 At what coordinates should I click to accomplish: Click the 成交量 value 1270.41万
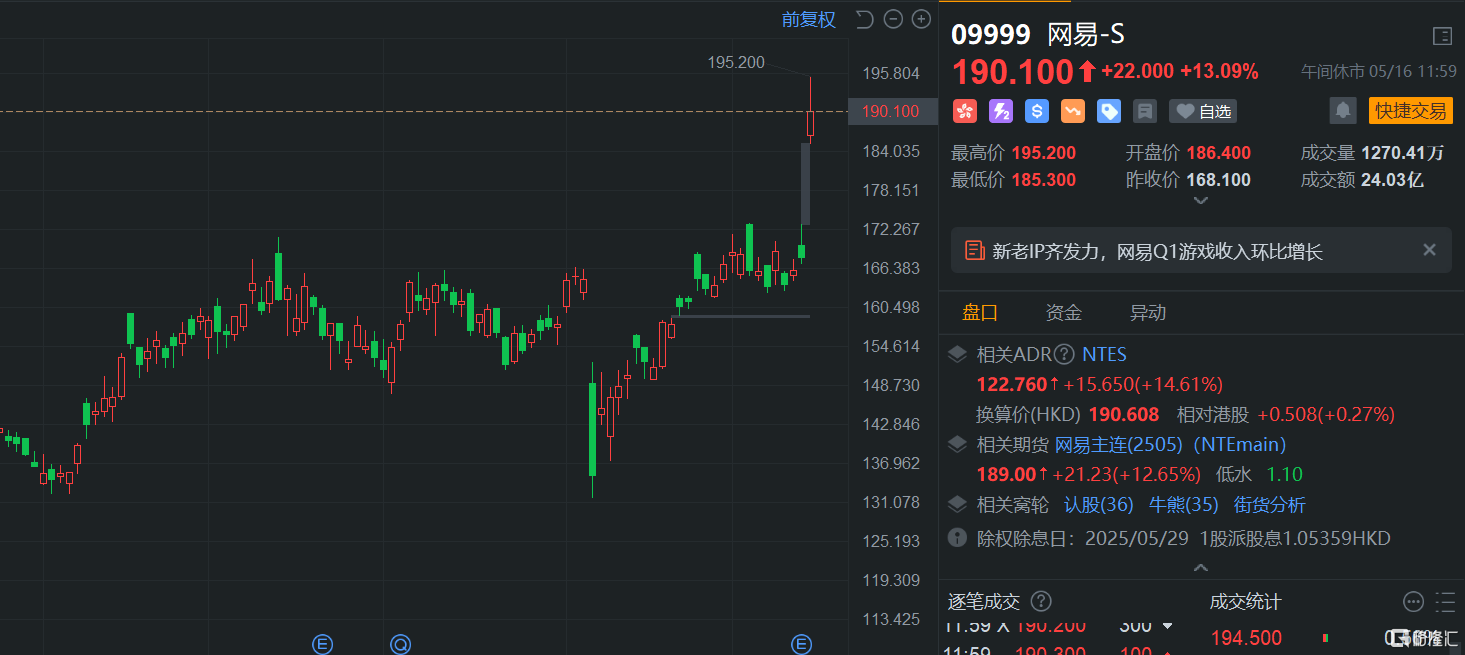click(1403, 153)
